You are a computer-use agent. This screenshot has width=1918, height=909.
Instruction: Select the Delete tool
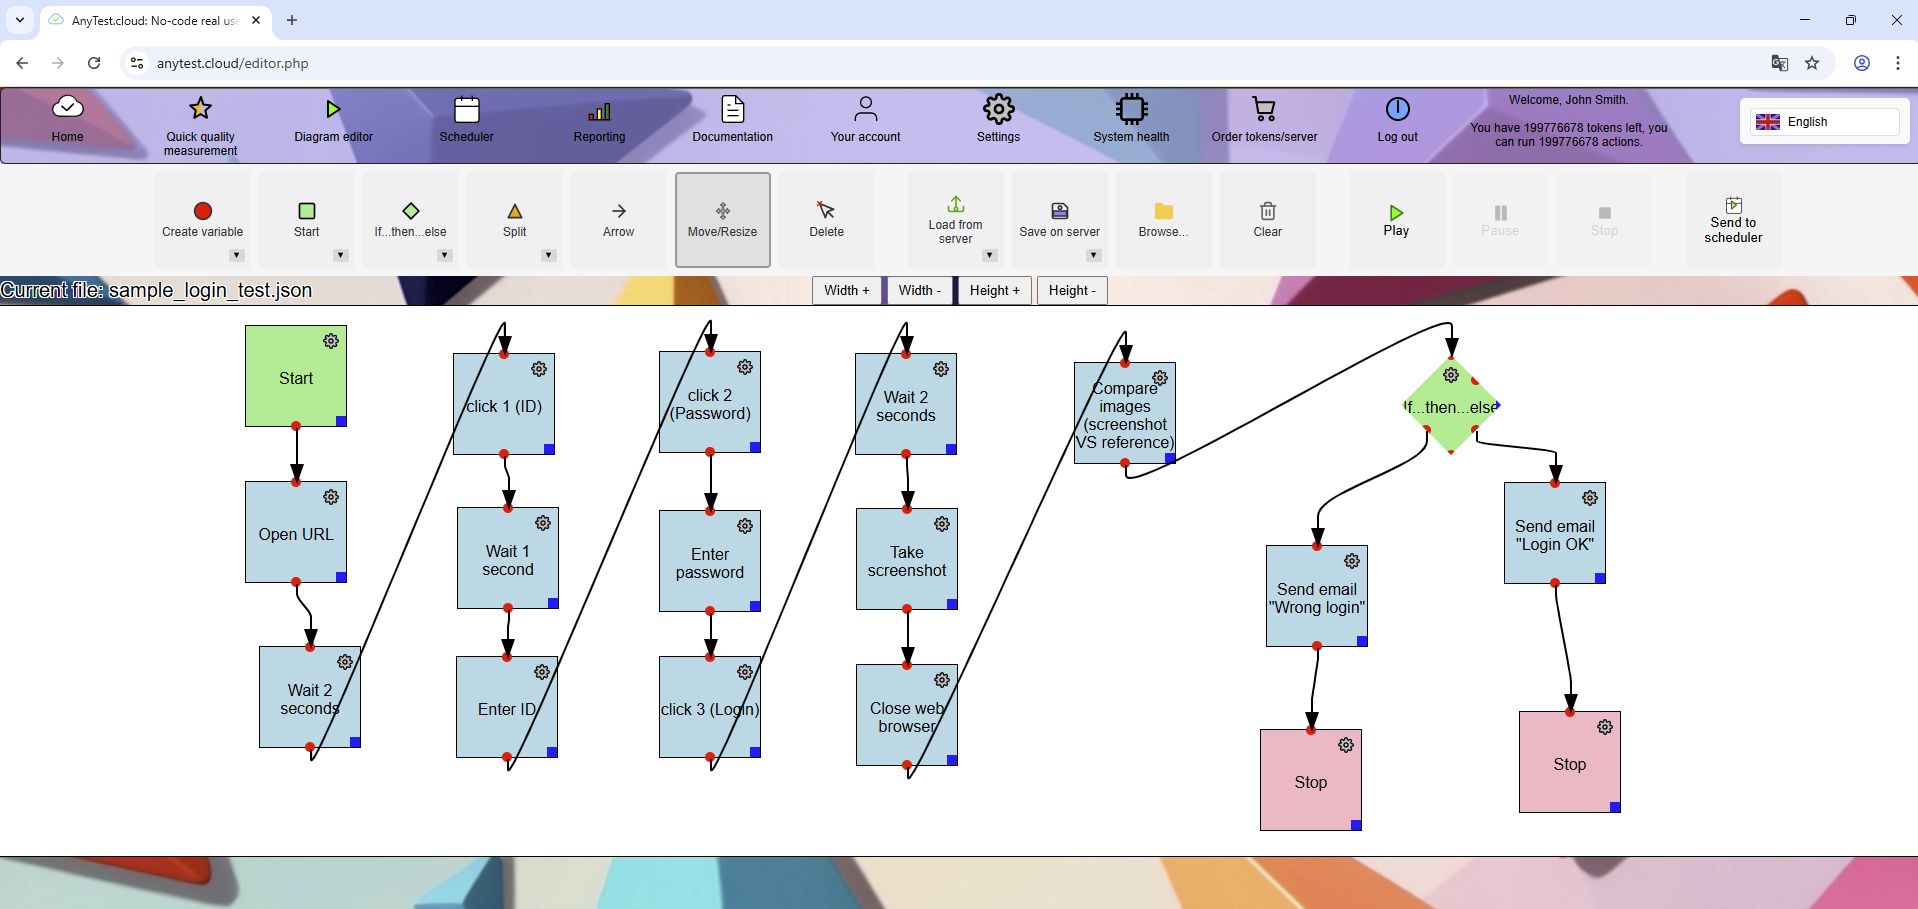point(827,218)
